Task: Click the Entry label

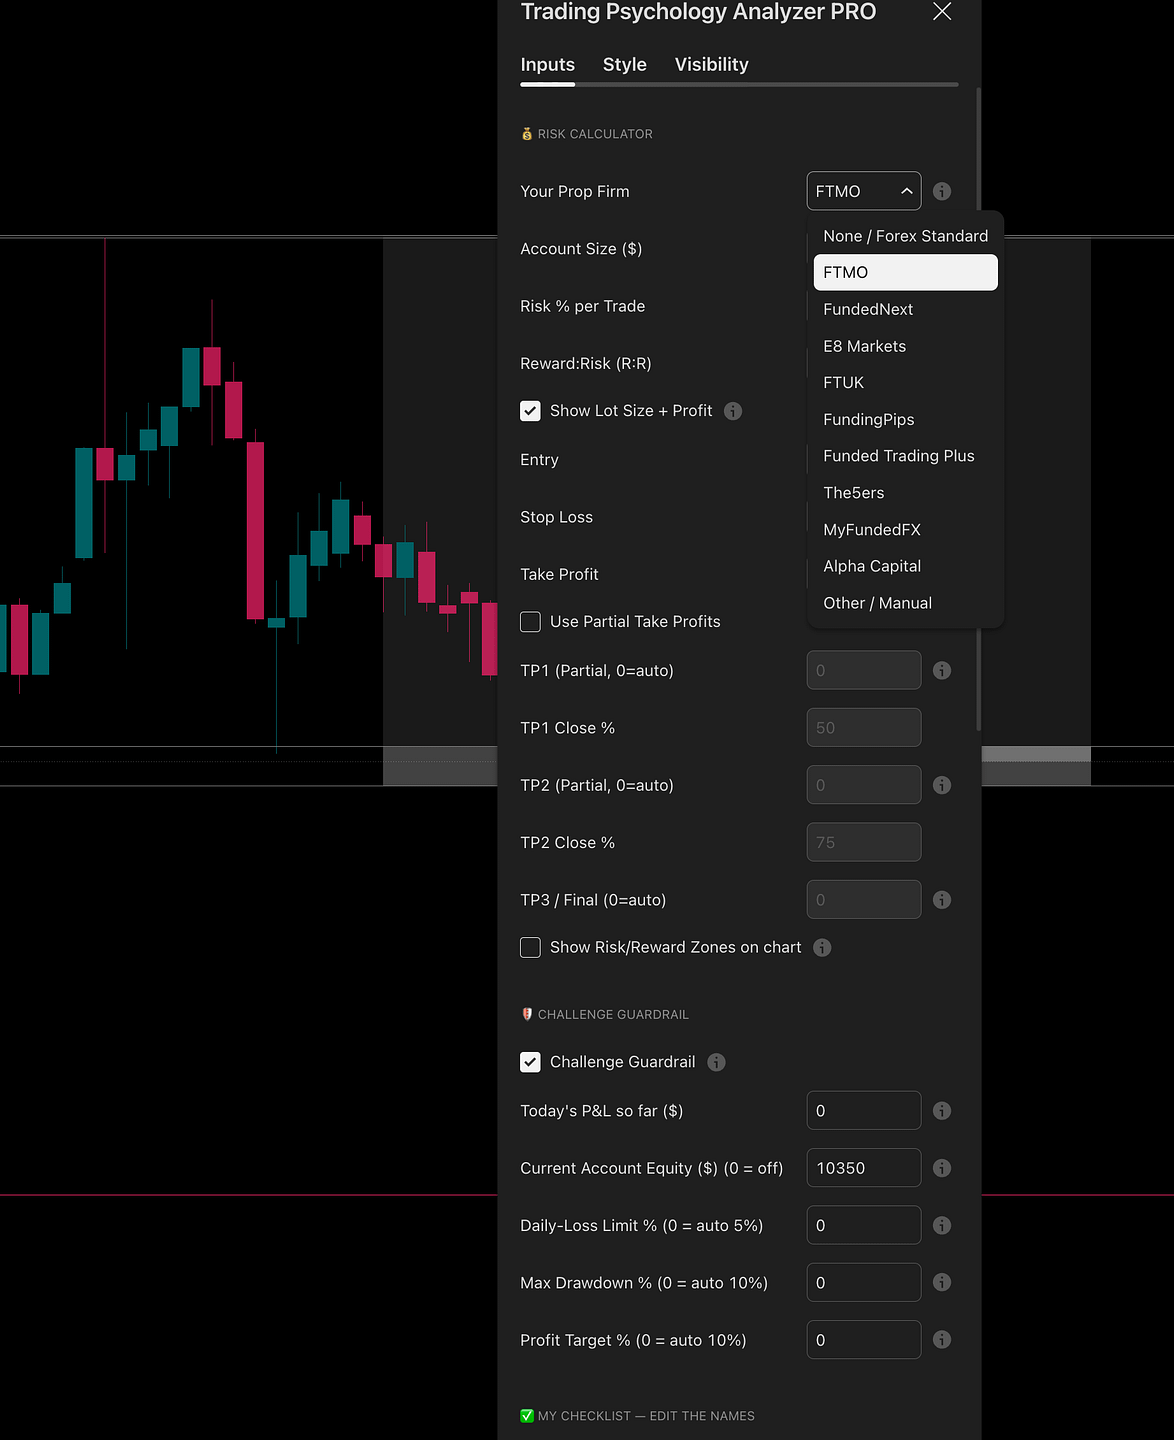Action: point(539,460)
